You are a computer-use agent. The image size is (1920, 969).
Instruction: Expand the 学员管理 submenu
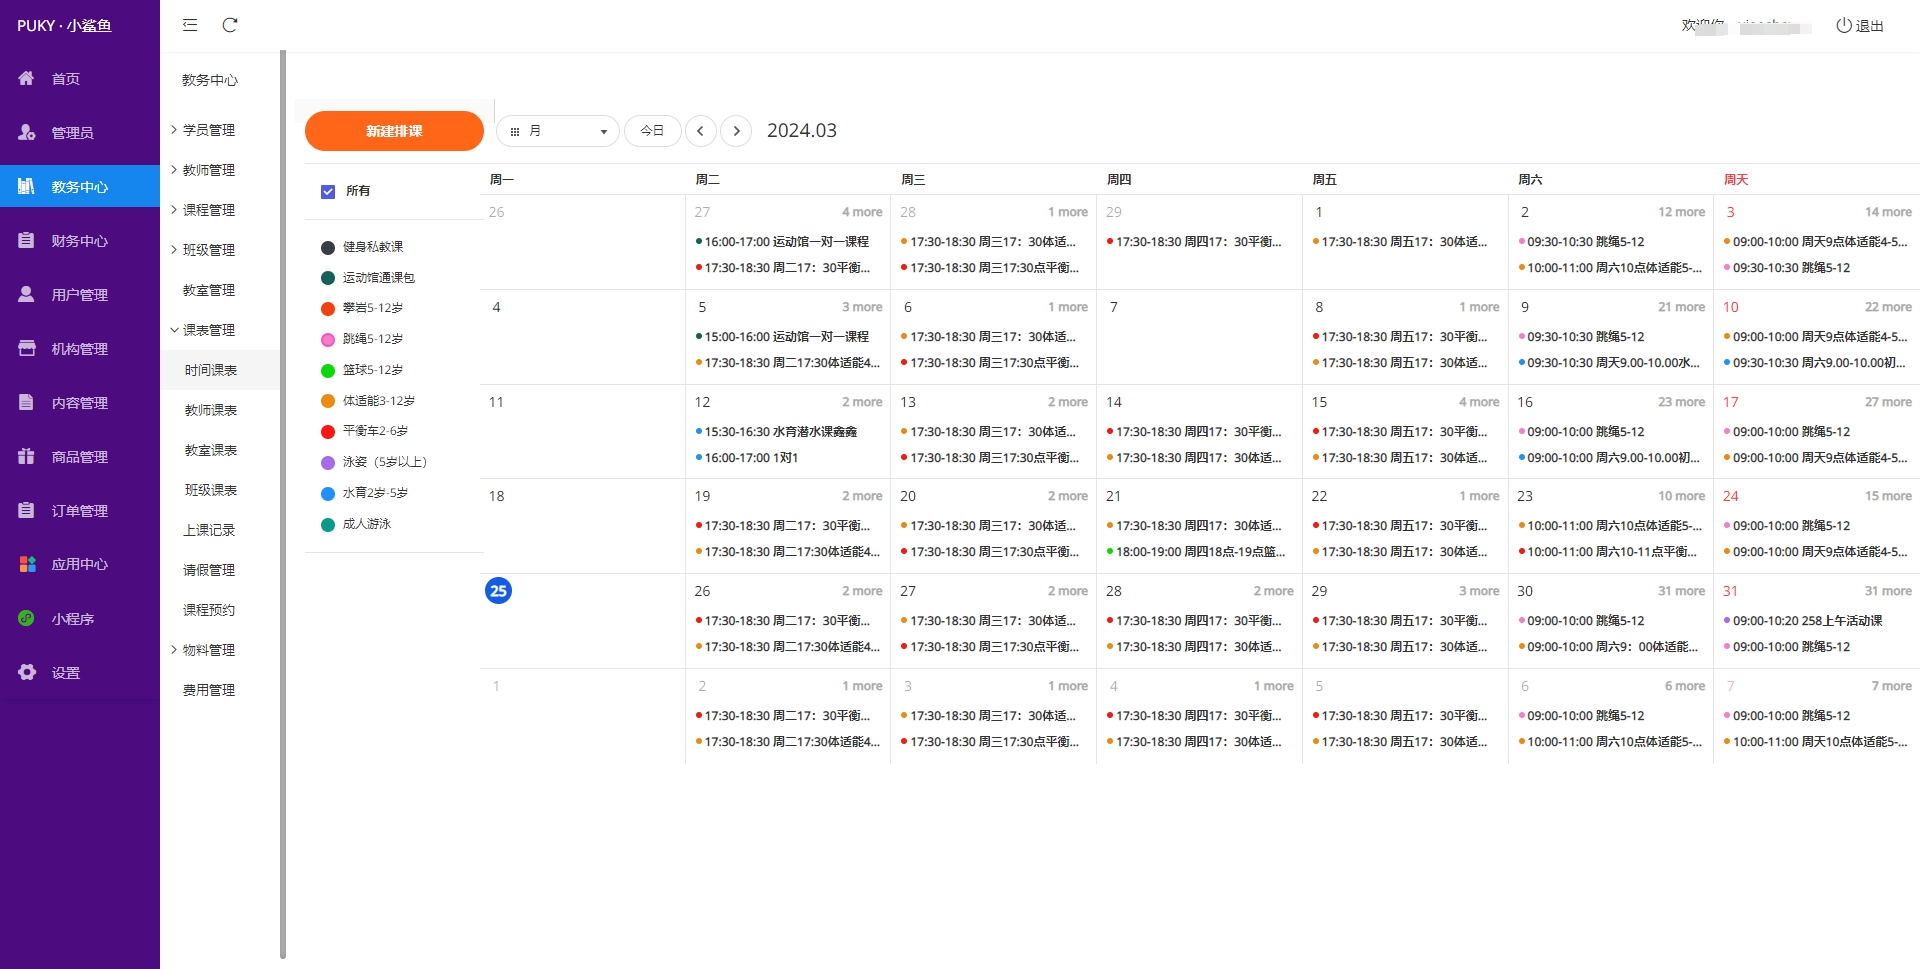tap(208, 130)
